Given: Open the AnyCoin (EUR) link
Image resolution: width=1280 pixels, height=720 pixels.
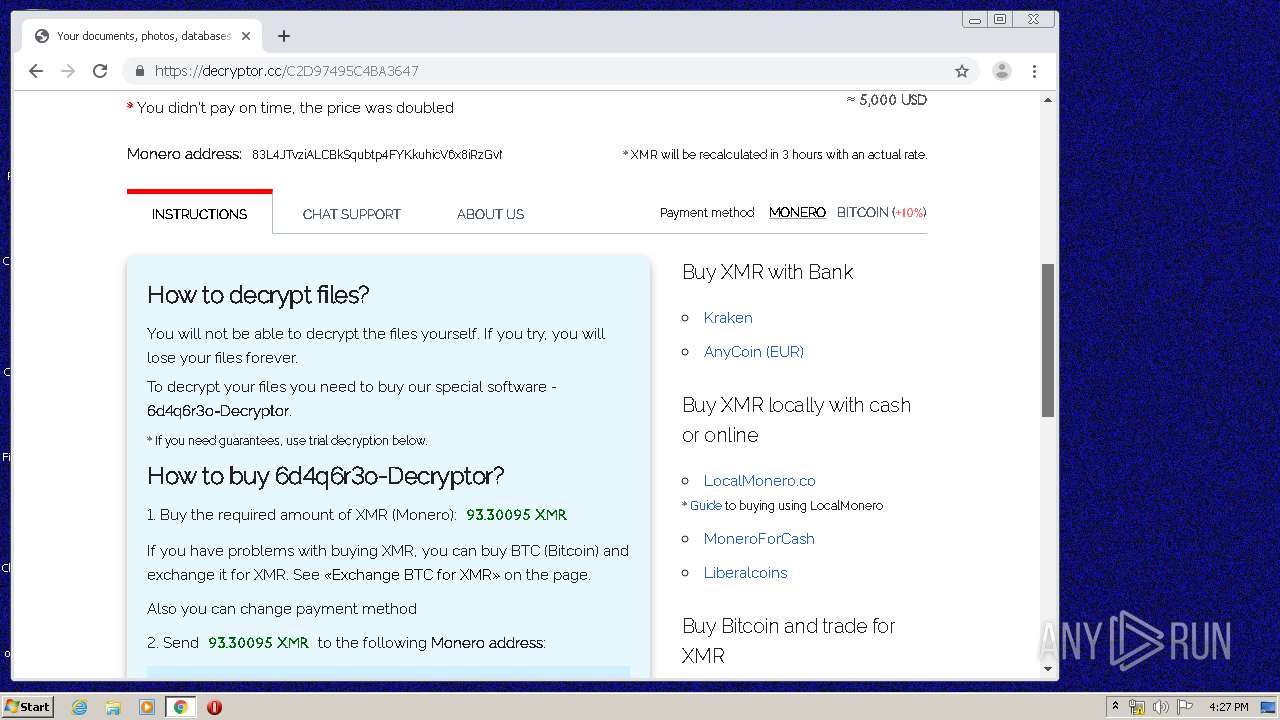Looking at the screenshot, I should pos(754,352).
